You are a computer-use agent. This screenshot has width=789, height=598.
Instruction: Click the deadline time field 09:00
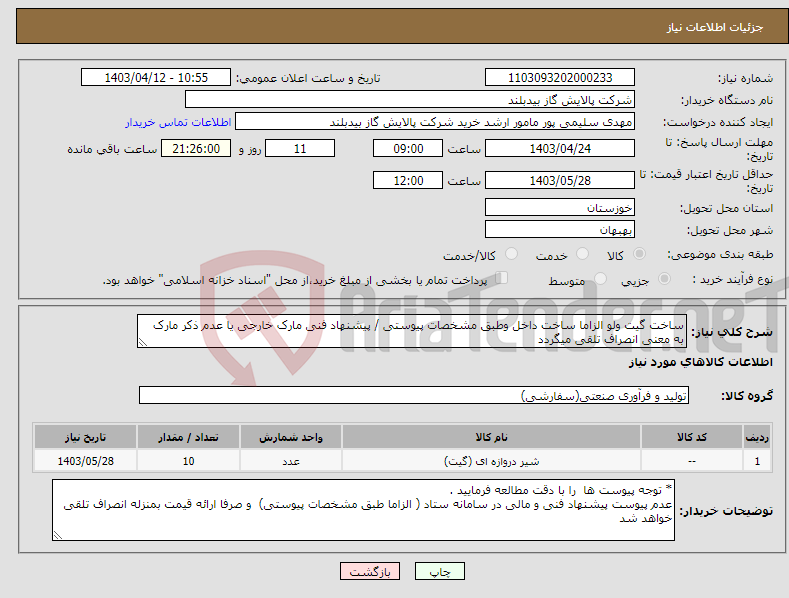tap(408, 148)
